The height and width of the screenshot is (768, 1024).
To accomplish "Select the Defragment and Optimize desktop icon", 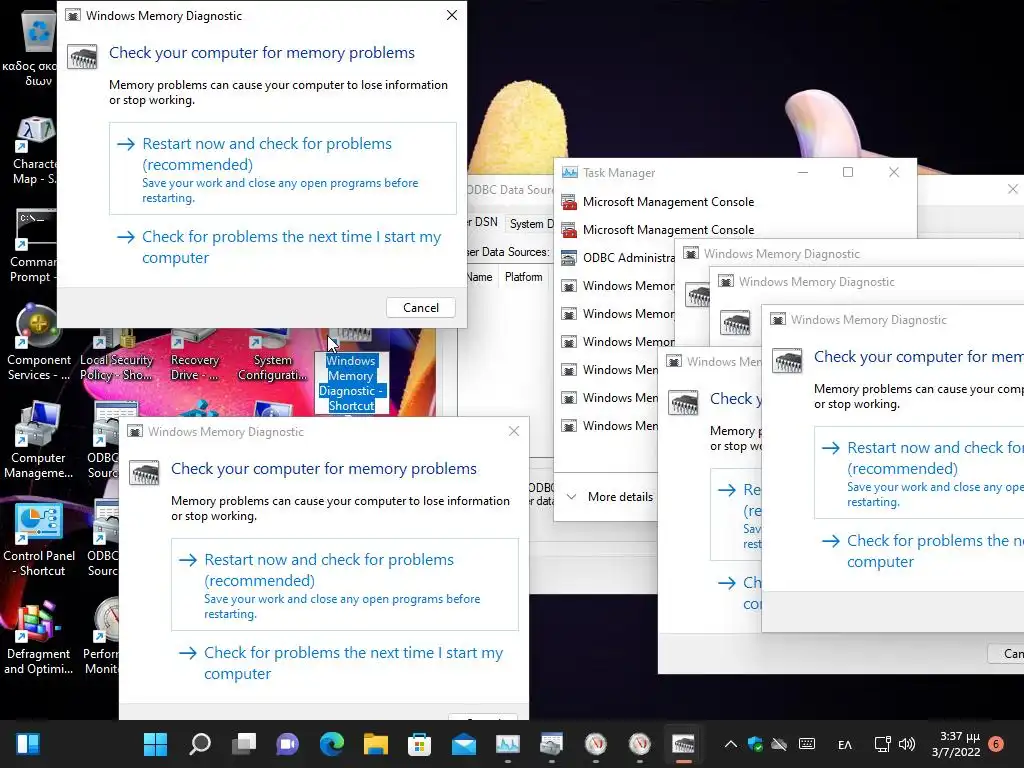I will (38, 637).
